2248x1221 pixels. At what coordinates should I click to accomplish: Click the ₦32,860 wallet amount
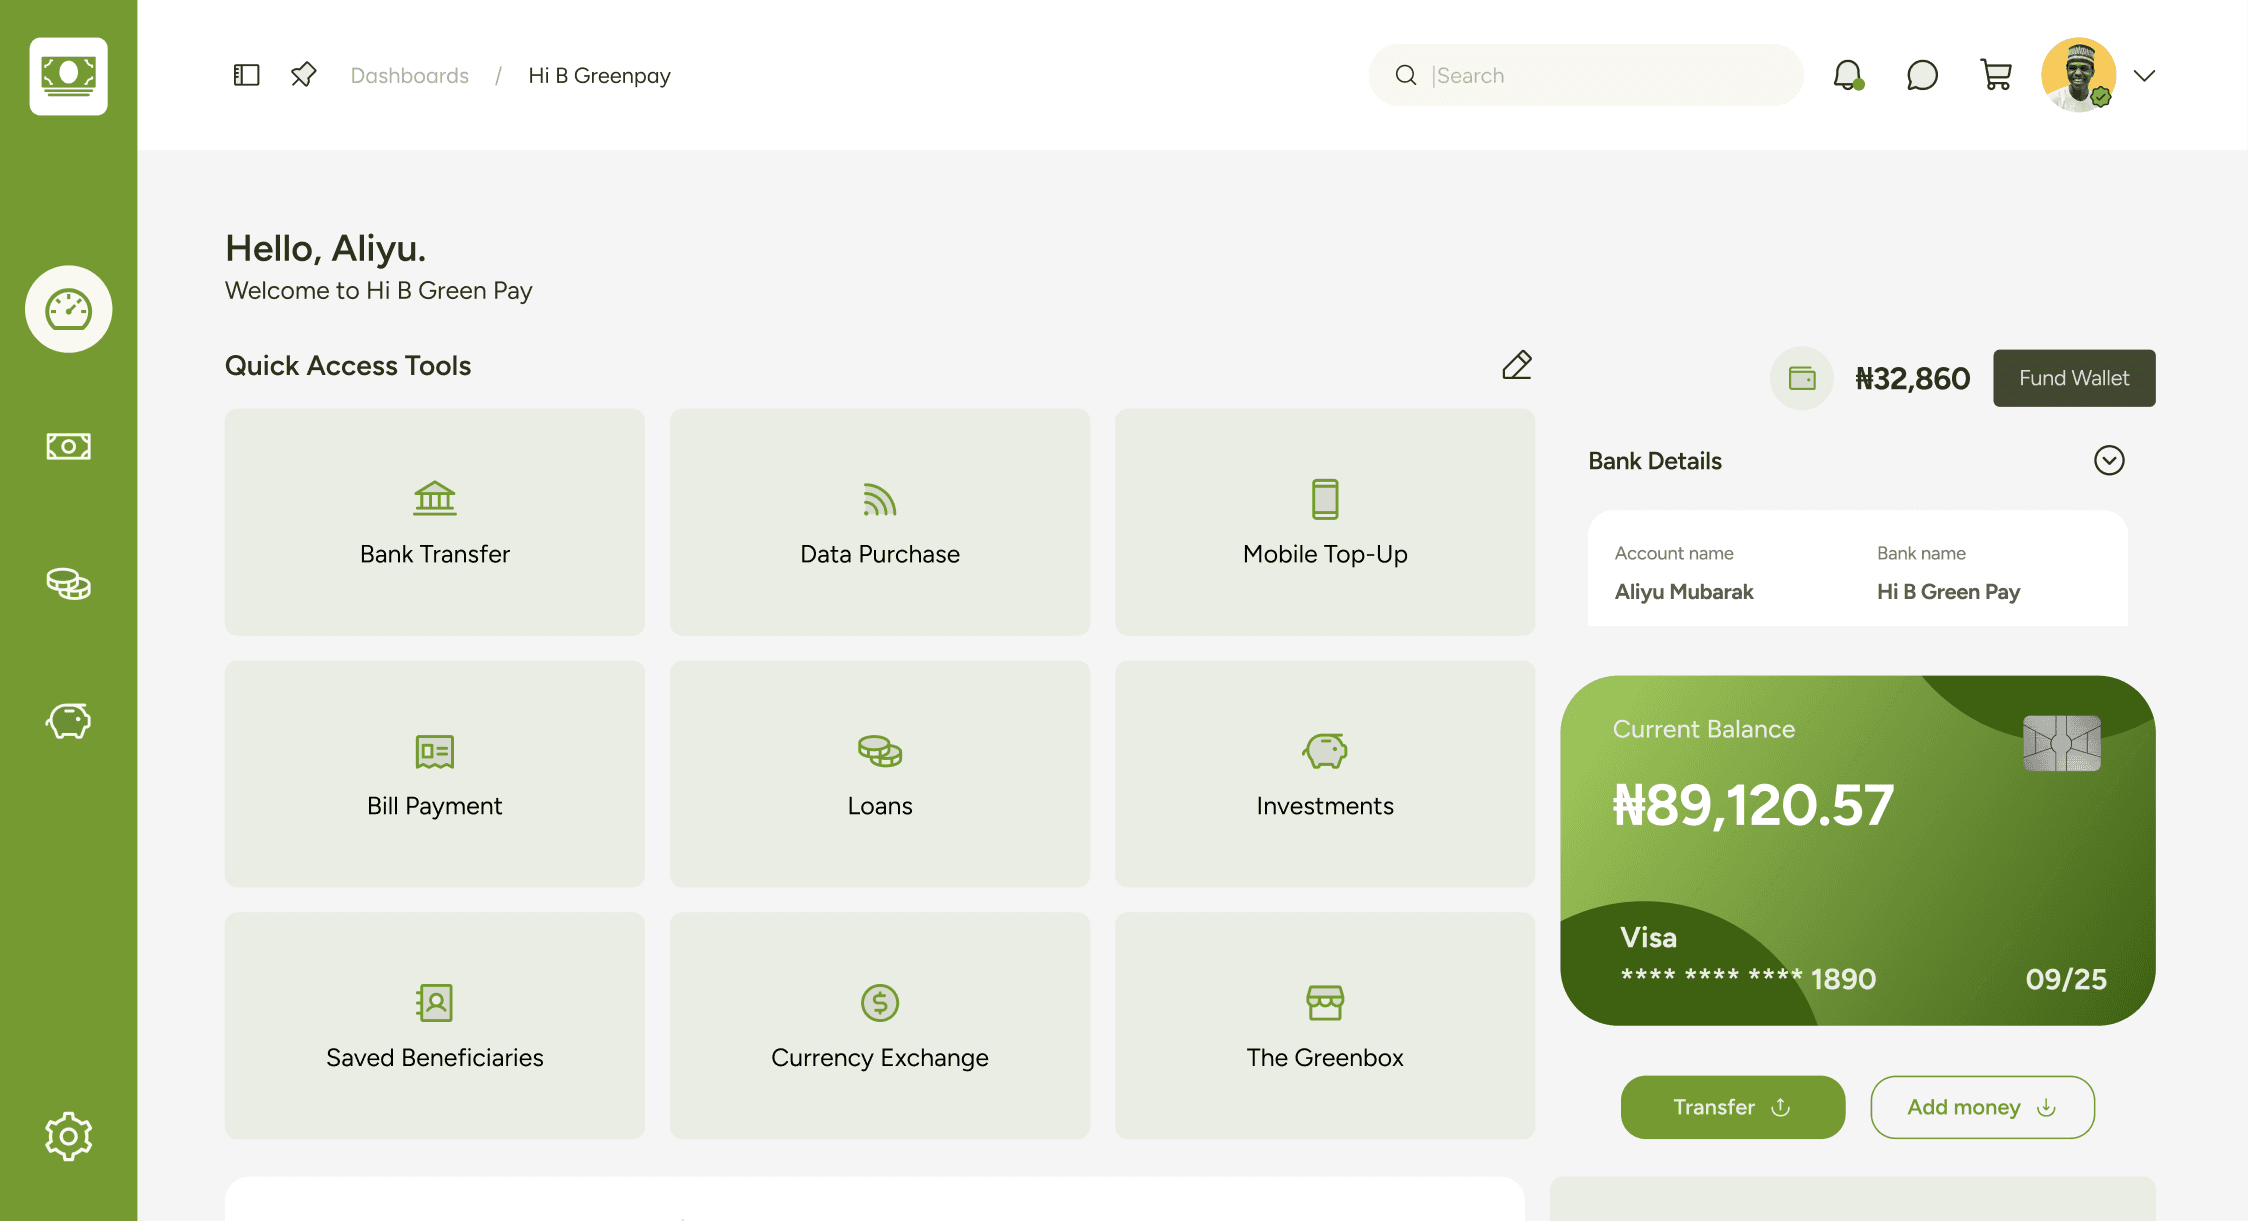[1912, 379]
